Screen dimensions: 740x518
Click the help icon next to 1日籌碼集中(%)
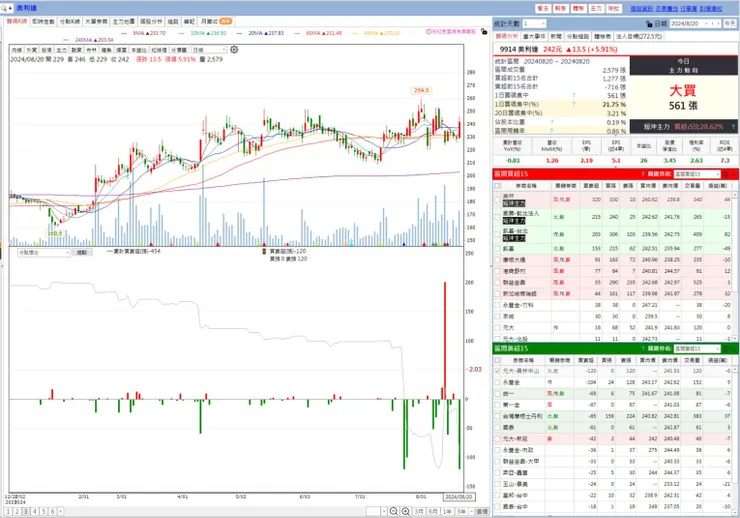point(574,104)
